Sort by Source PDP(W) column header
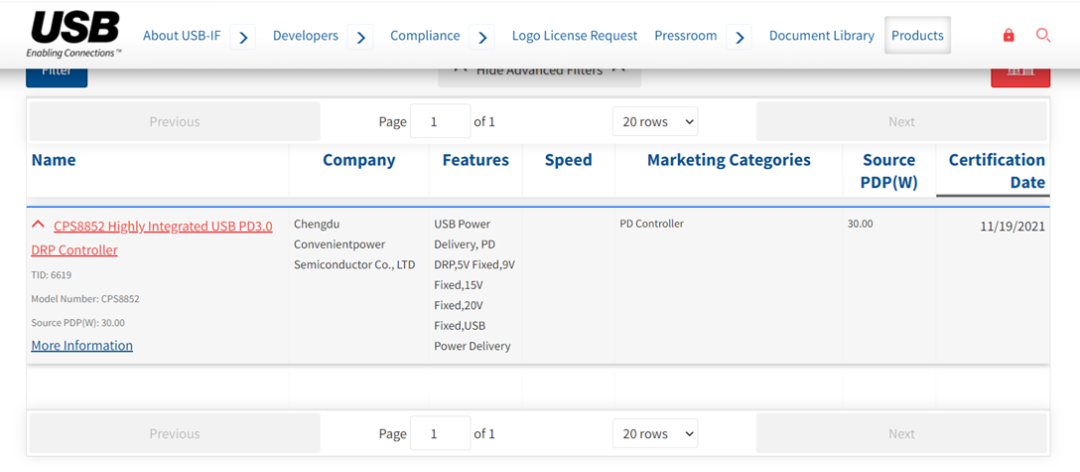The image size is (1080, 472). click(889, 170)
